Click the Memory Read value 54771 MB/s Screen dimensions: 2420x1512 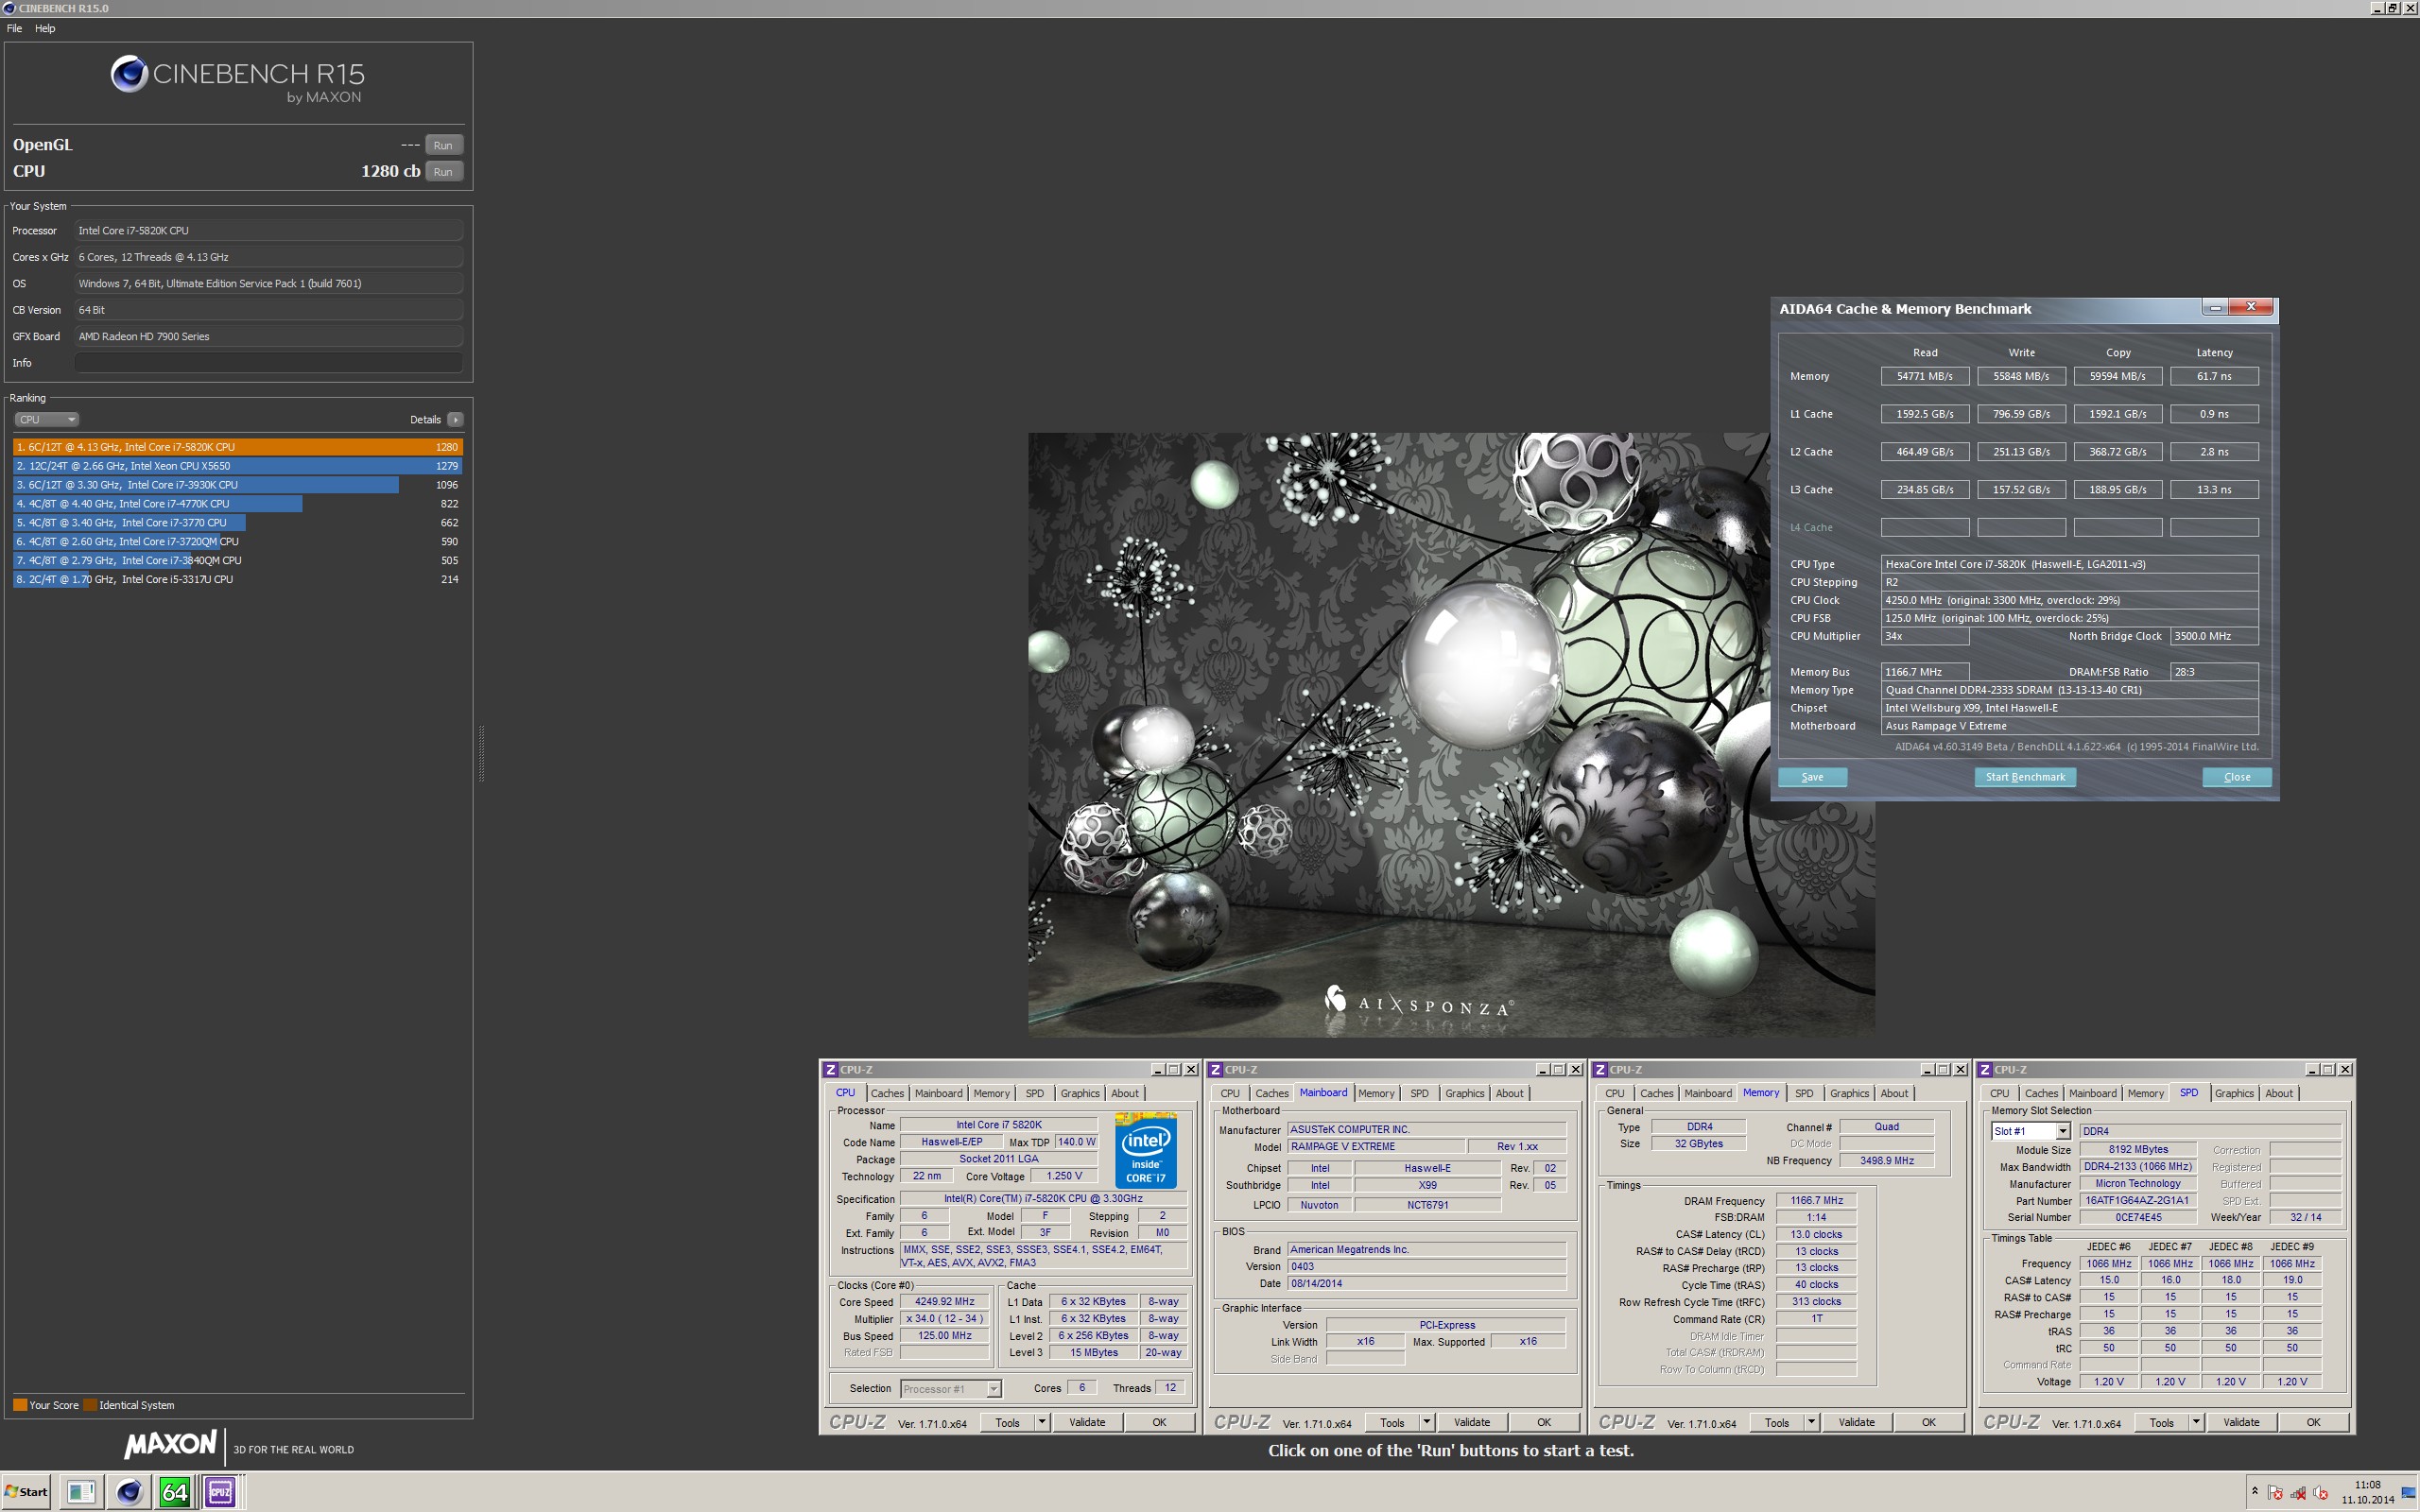1924,376
